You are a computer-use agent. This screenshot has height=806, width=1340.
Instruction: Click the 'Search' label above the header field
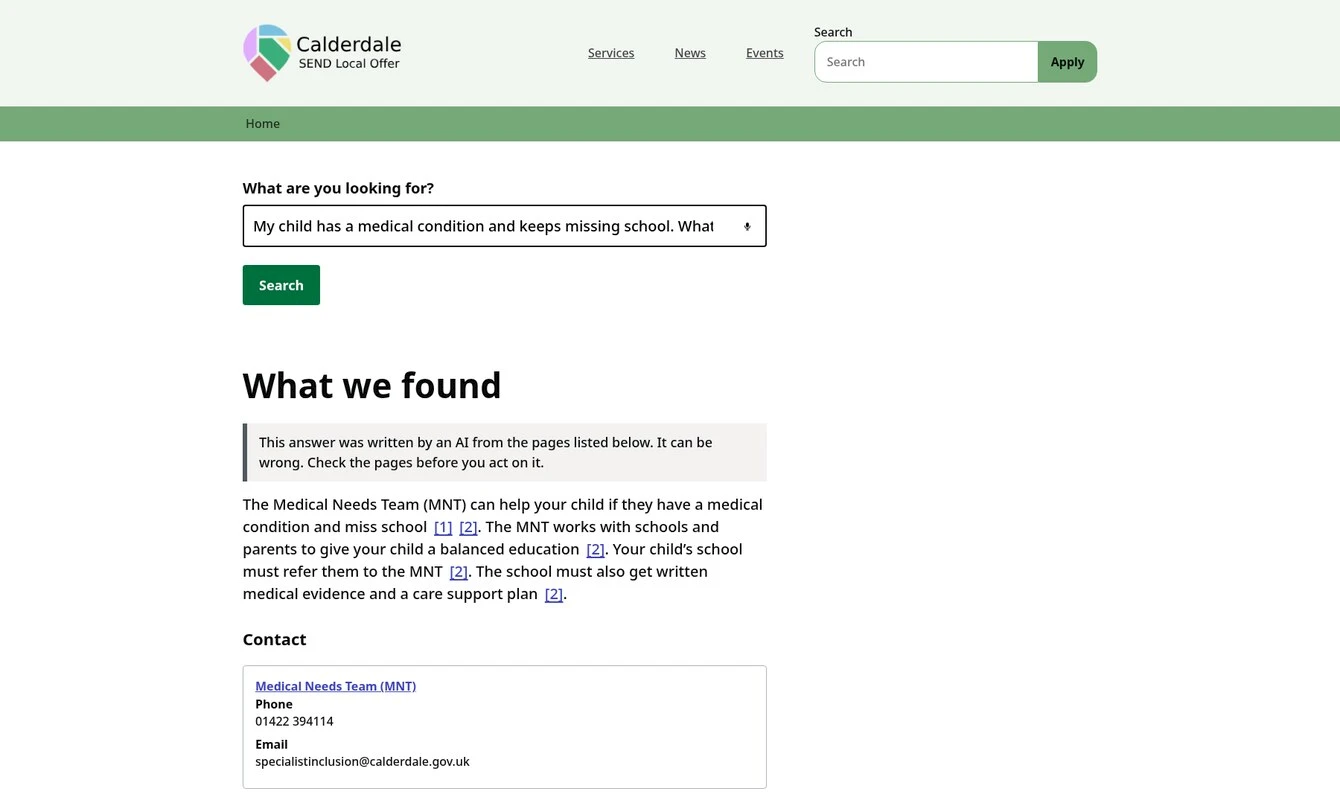coord(833,32)
